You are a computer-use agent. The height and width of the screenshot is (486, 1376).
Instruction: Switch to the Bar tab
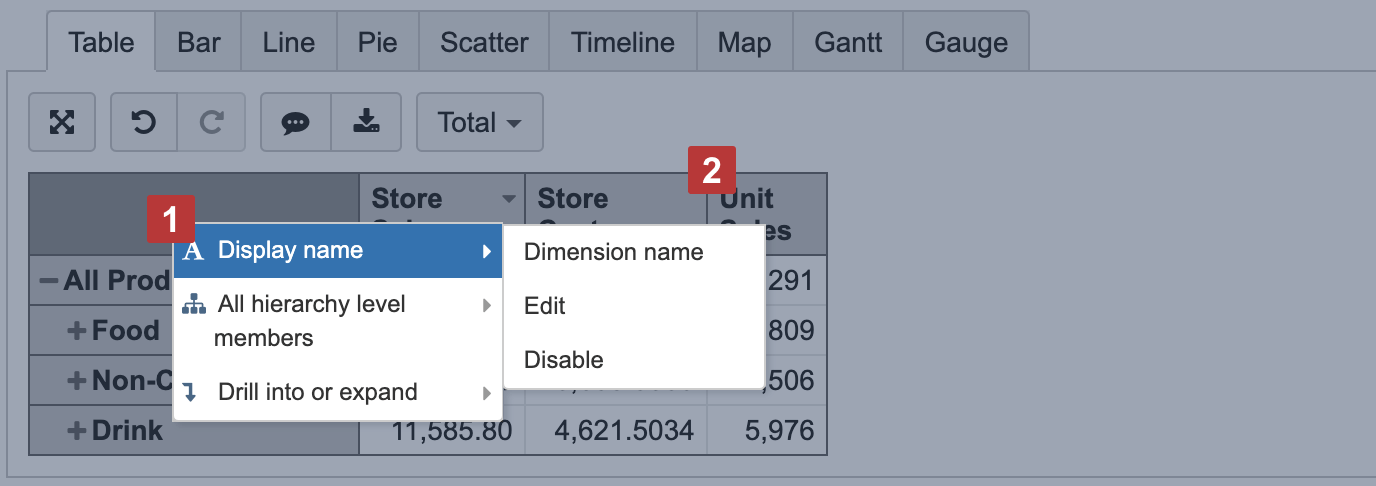pyautogui.click(x=199, y=43)
